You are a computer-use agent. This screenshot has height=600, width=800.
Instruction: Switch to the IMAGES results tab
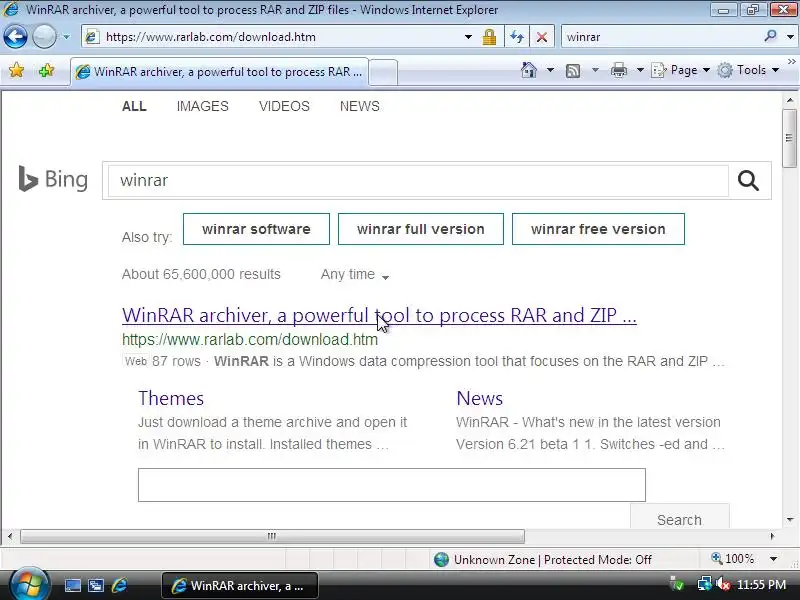point(203,106)
